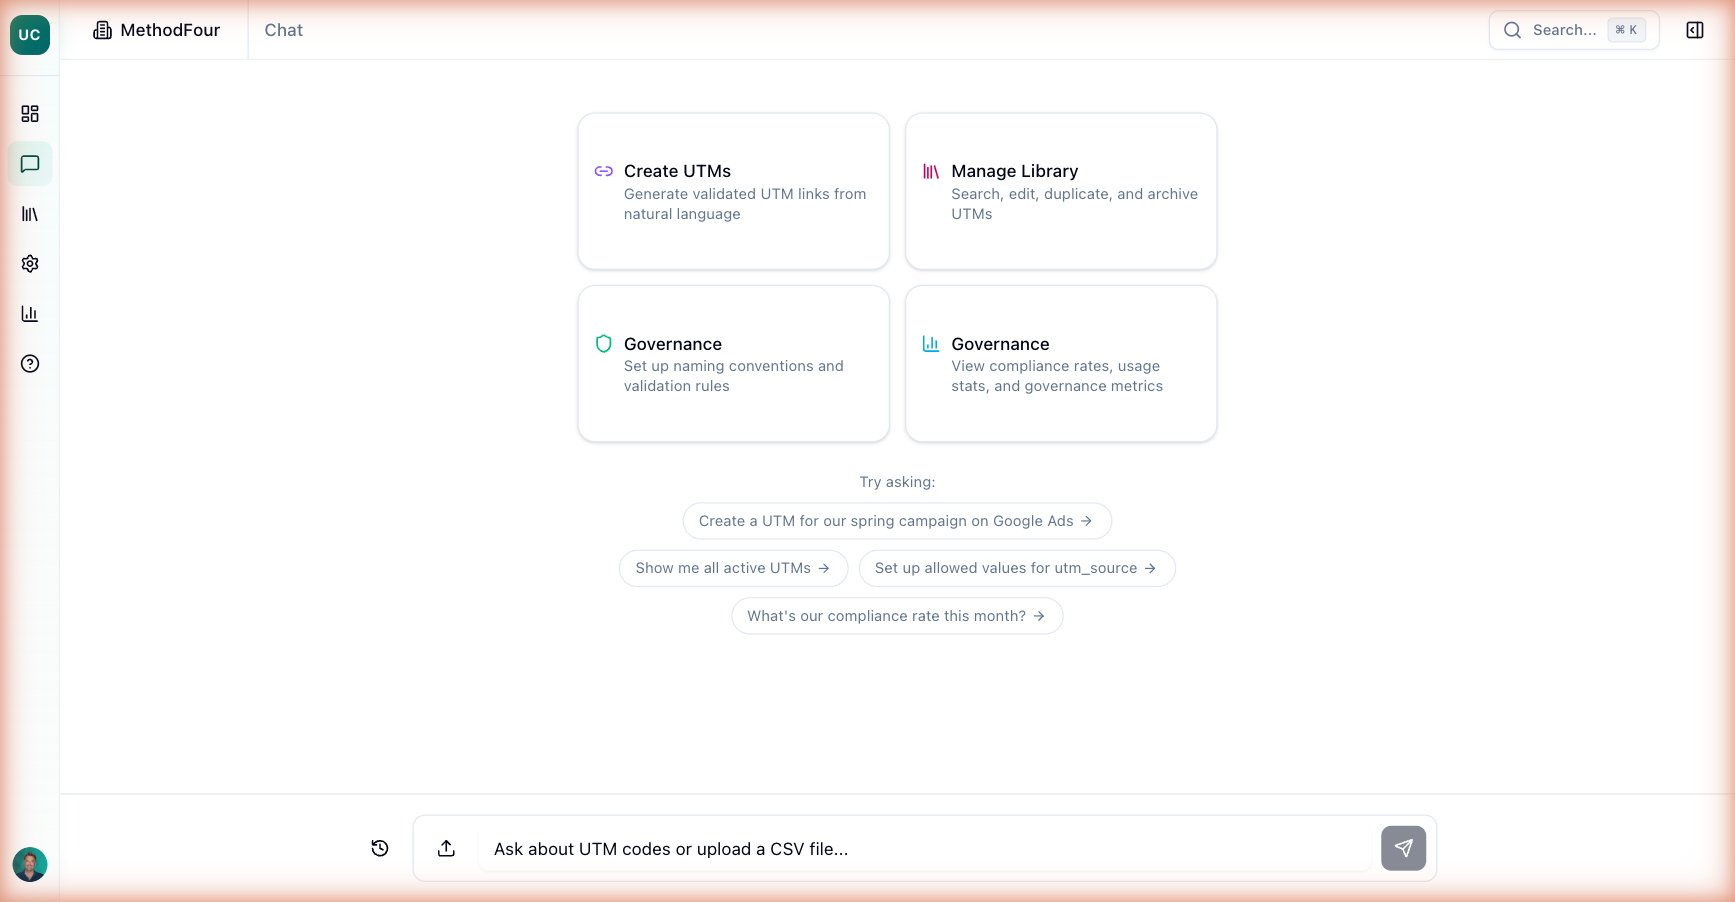
Task: Open the Dashboard panel from the sidebar
Action: tap(30, 113)
